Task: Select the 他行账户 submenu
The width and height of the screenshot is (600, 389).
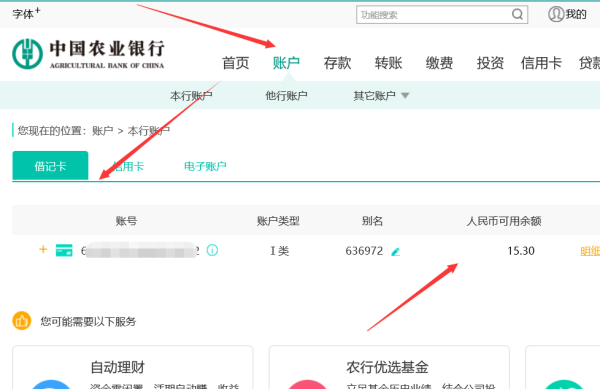Action: click(286, 96)
